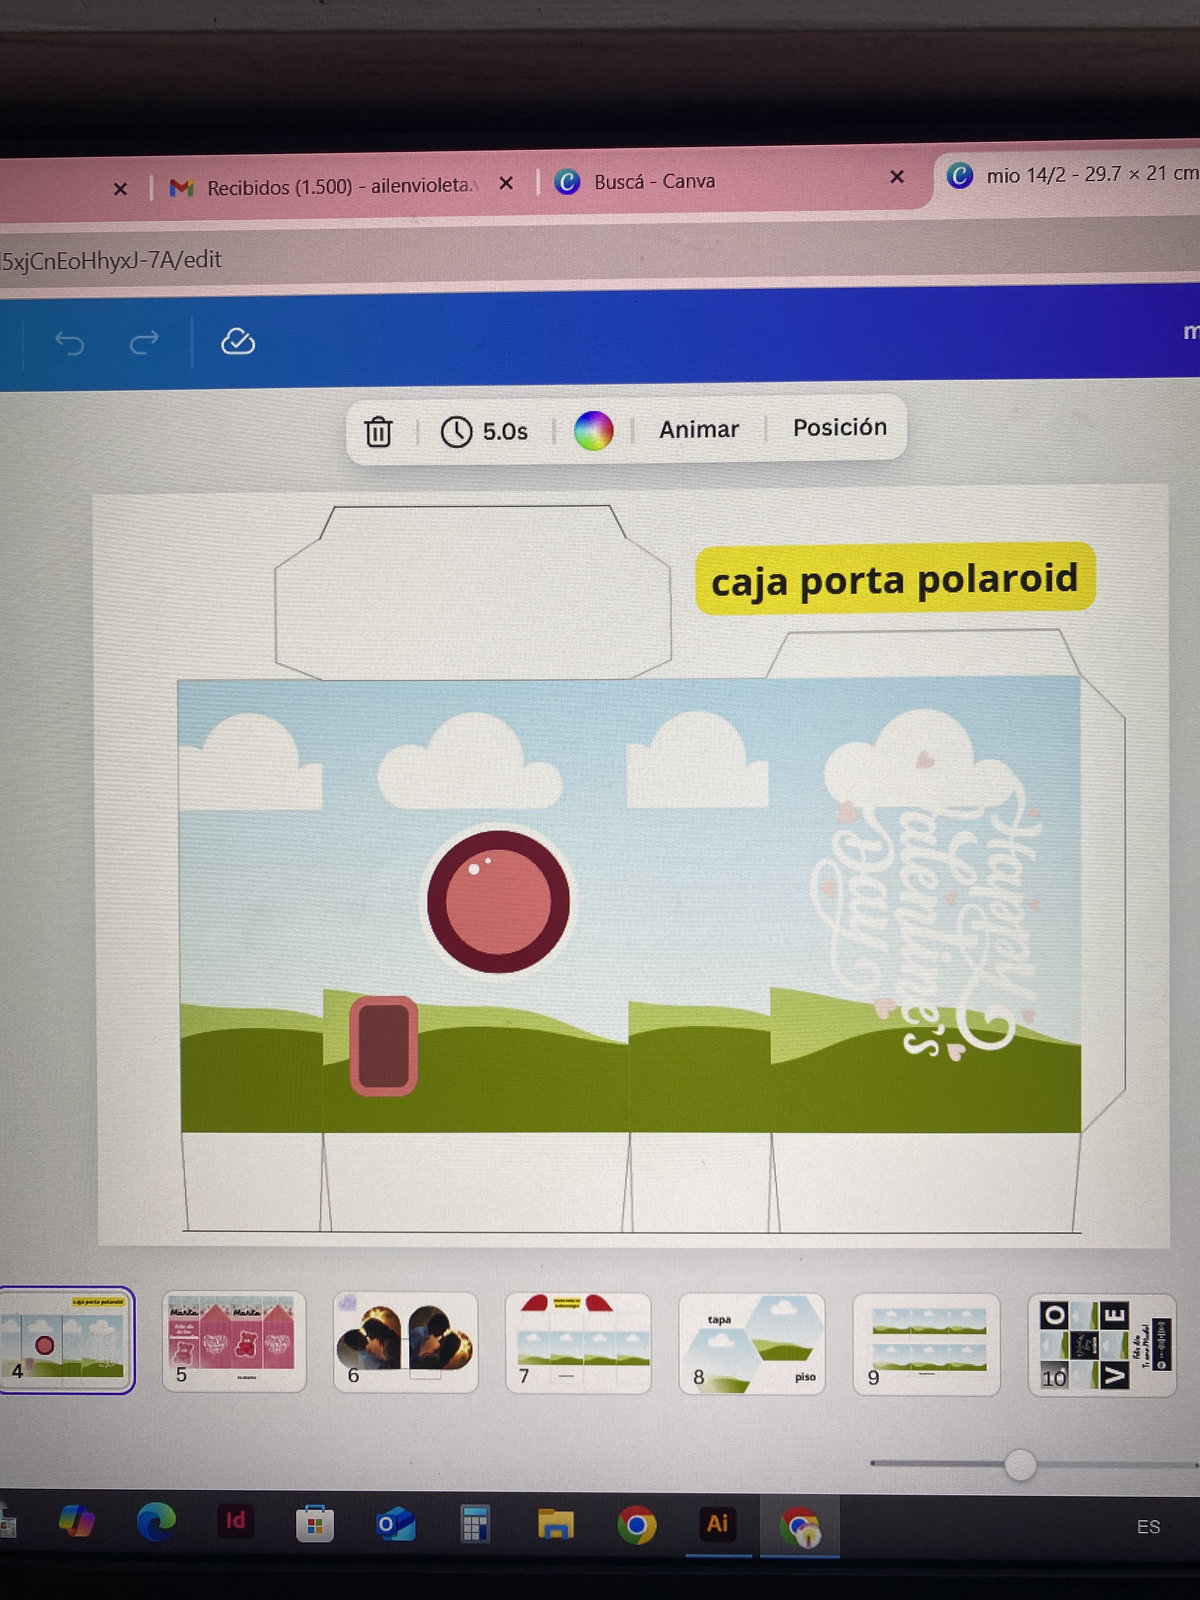Click the Animar button
Viewport: 1200px width, 1600px height.
[x=698, y=429]
